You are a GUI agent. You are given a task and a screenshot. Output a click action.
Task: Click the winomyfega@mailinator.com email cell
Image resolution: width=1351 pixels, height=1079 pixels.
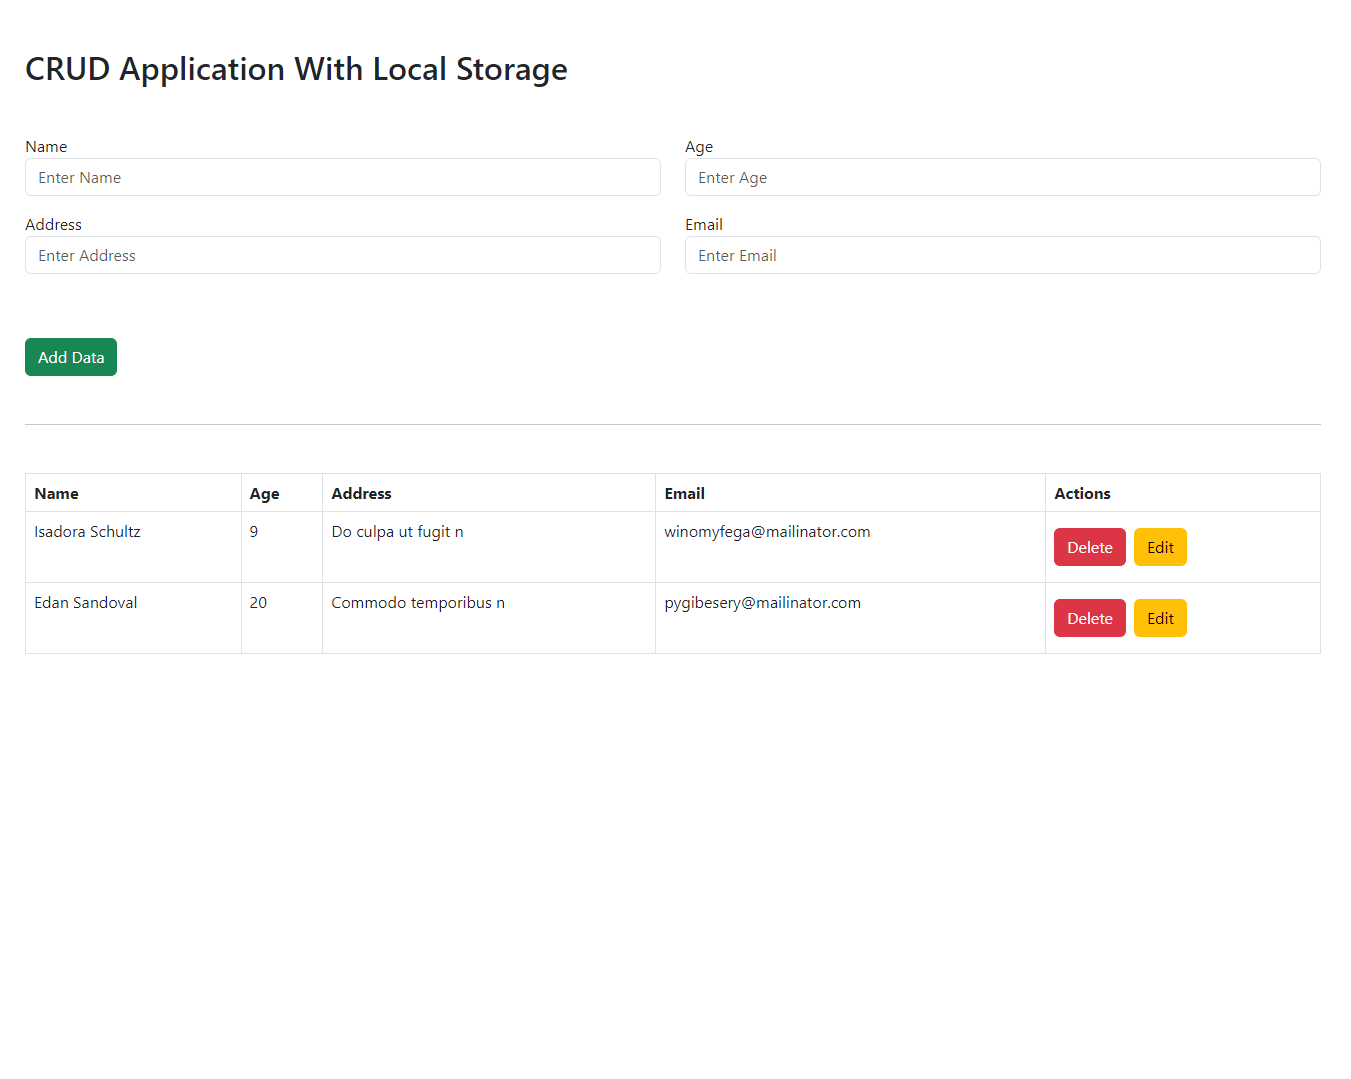pyautogui.click(x=767, y=532)
